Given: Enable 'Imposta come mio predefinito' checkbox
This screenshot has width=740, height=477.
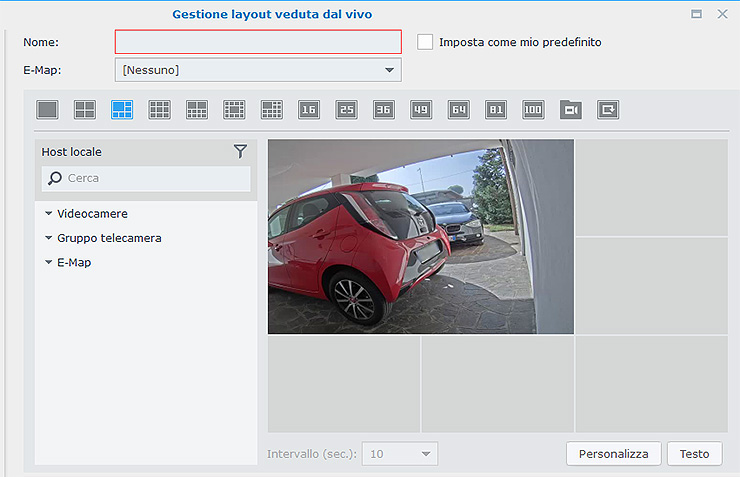Looking at the screenshot, I should click(x=426, y=42).
